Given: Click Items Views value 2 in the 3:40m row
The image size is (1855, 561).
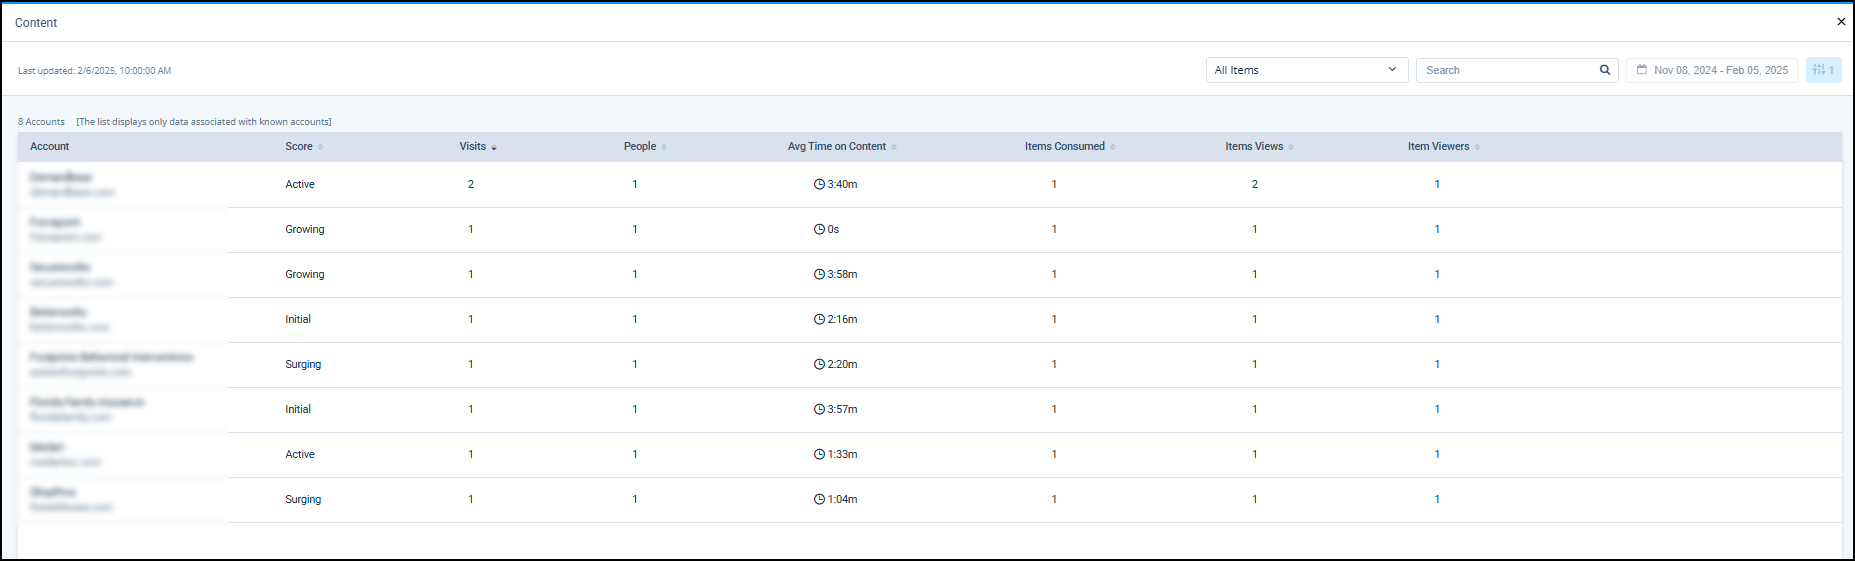Looking at the screenshot, I should coord(1255,184).
